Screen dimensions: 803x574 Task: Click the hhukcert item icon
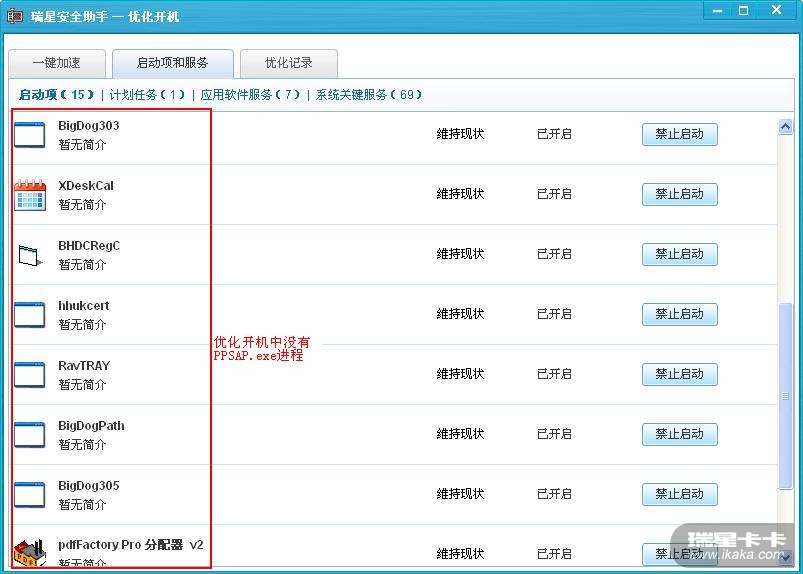30,314
